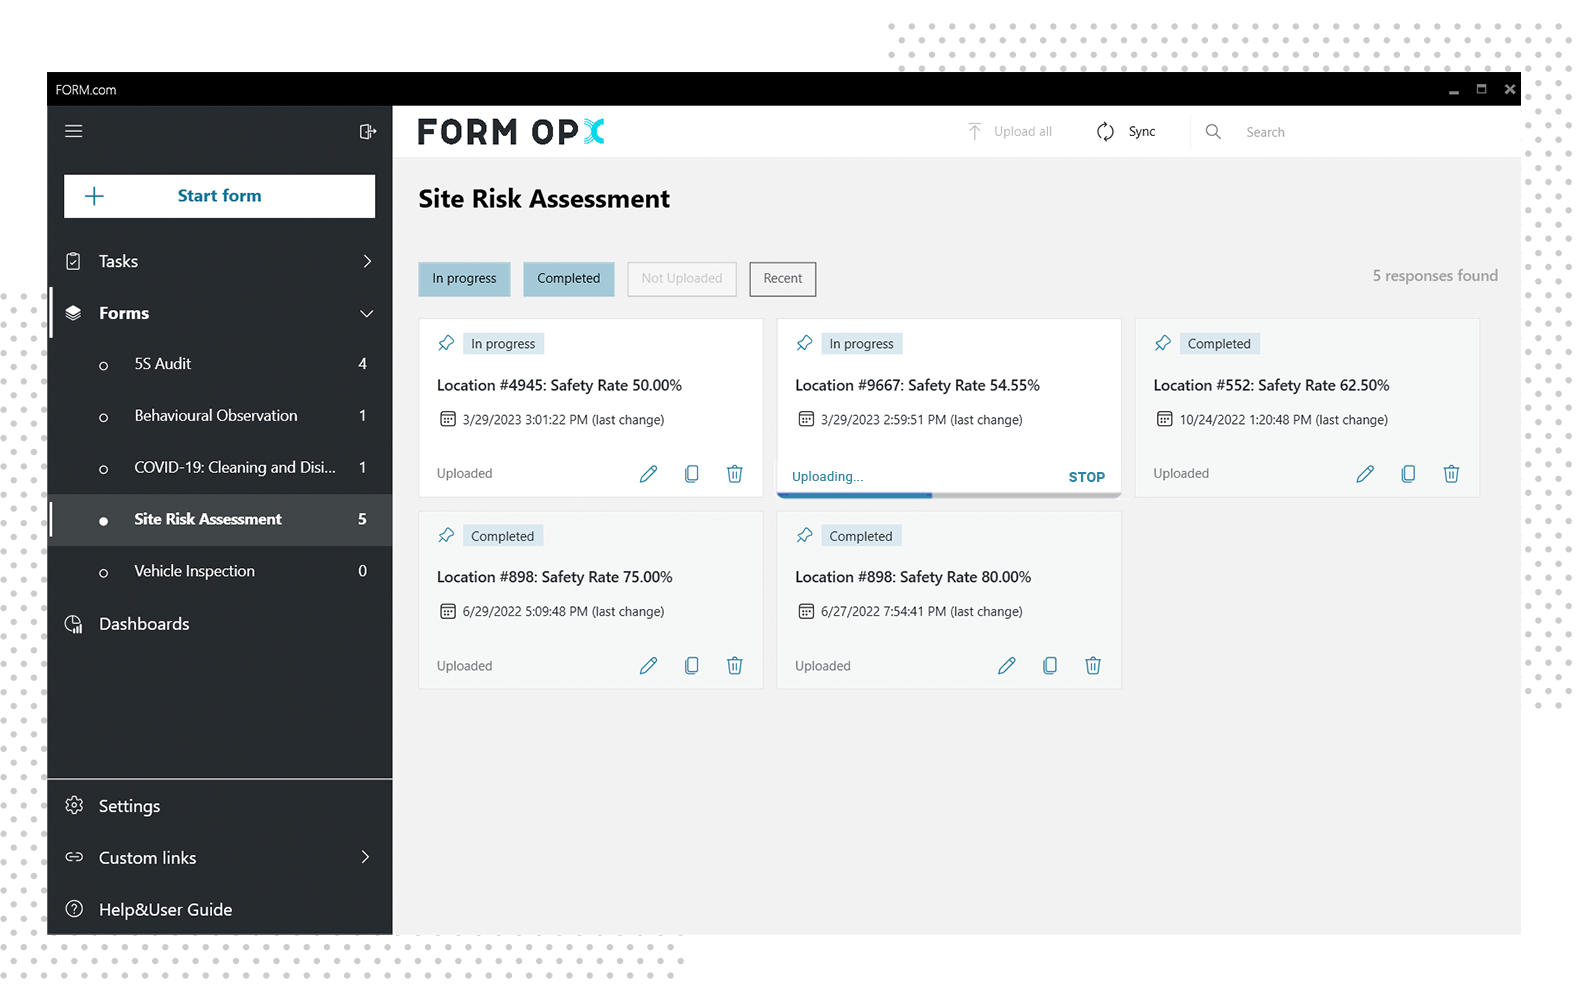The width and height of the screenshot is (1576, 1000).
Task: Toggle the Not Uploaded filter
Action: pos(682,279)
